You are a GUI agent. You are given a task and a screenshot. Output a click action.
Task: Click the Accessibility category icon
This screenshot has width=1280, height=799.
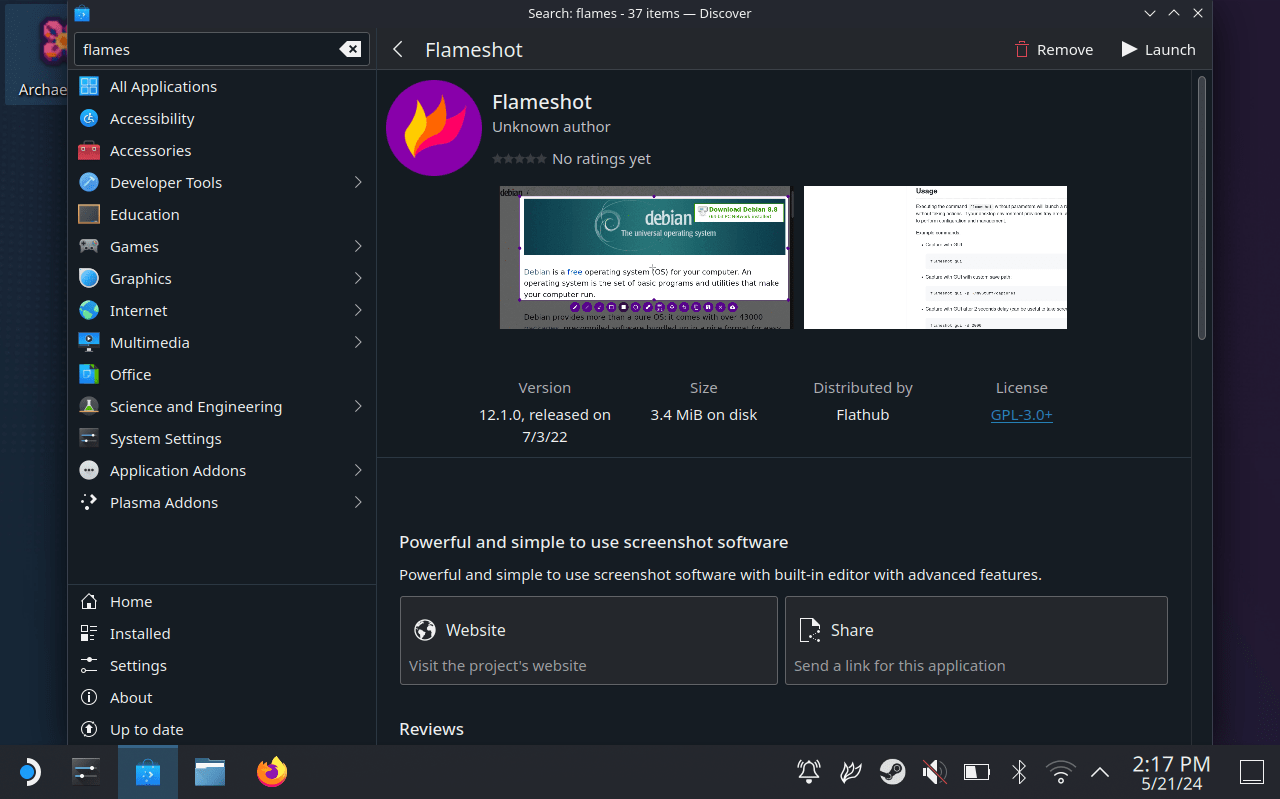(x=89, y=118)
